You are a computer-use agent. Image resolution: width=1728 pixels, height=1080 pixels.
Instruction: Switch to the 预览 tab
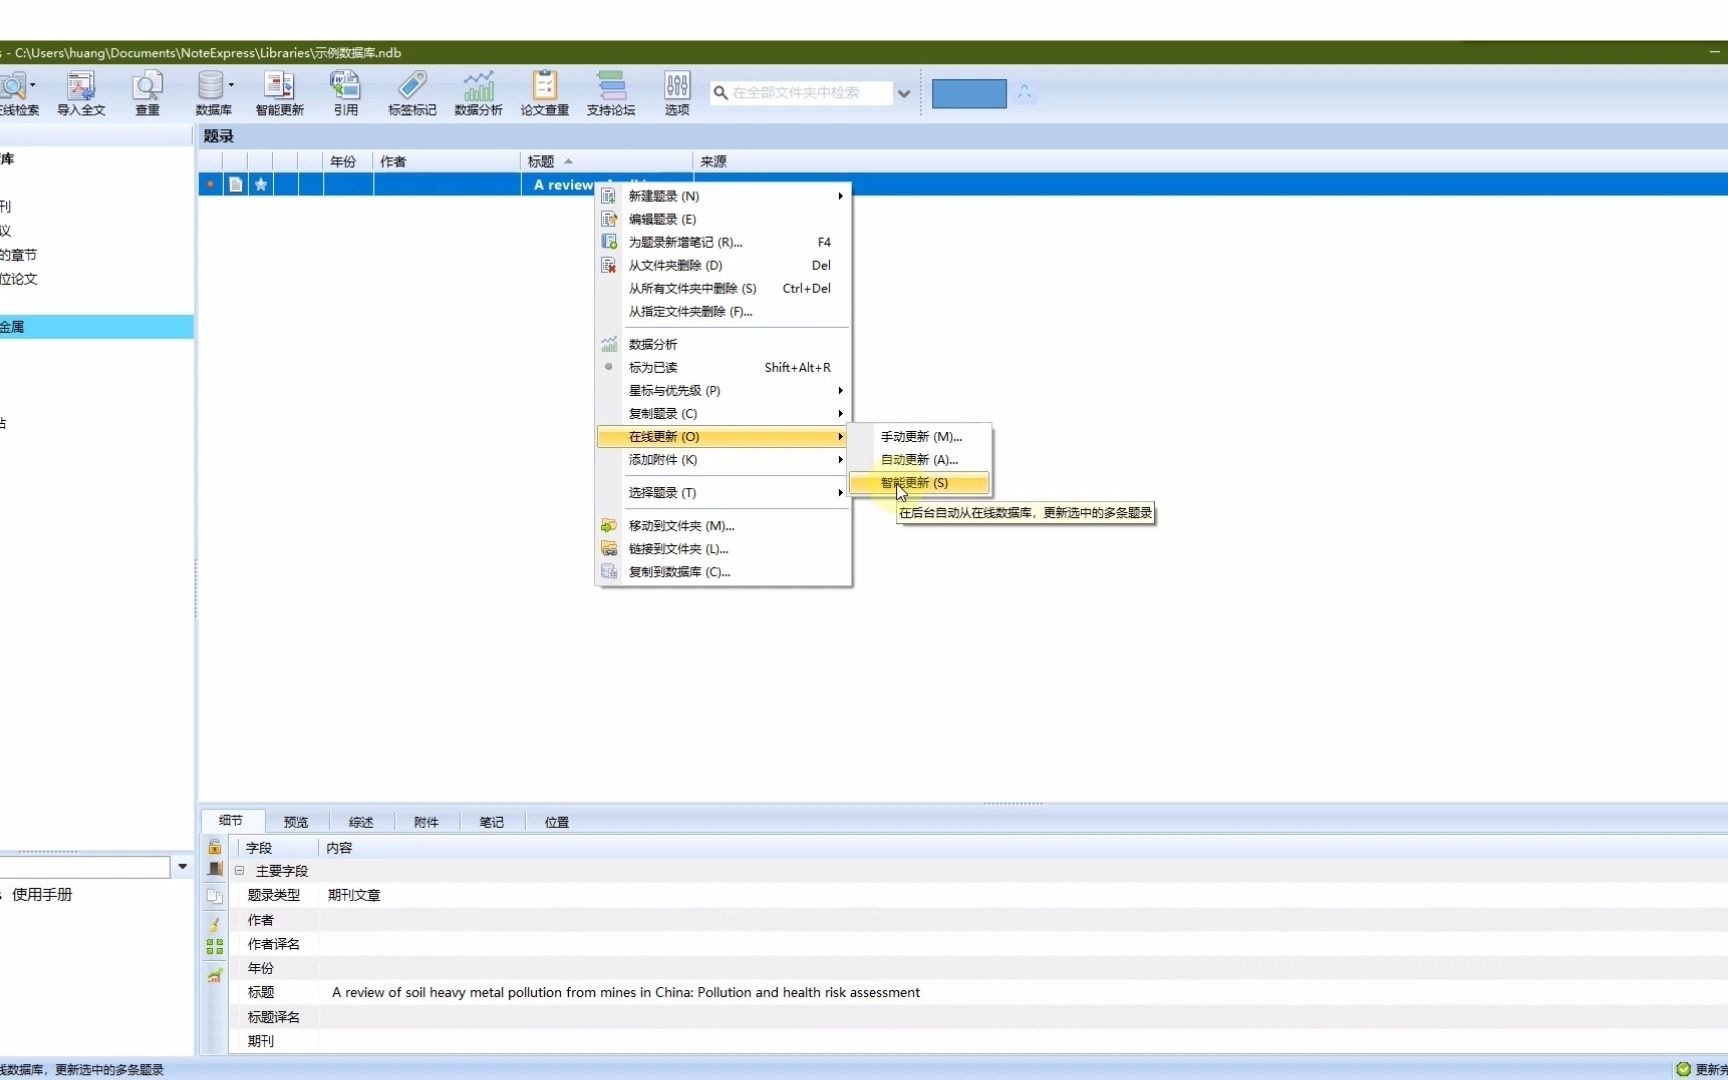tap(296, 822)
